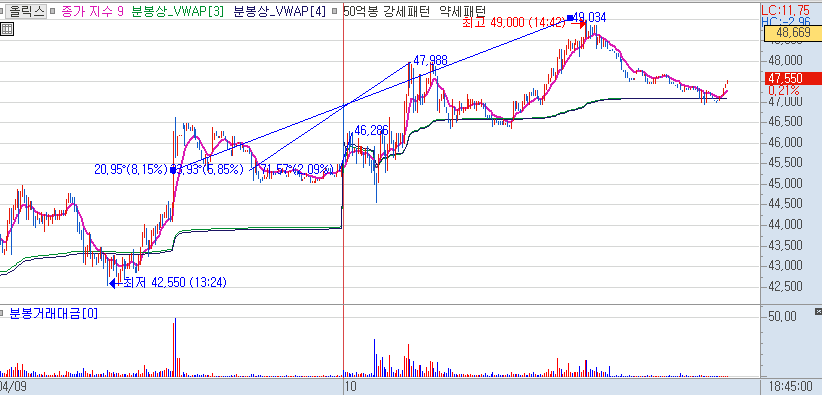Click the 20,95°(8,15%) trendline angle label
822x395 pixels.
131,169
